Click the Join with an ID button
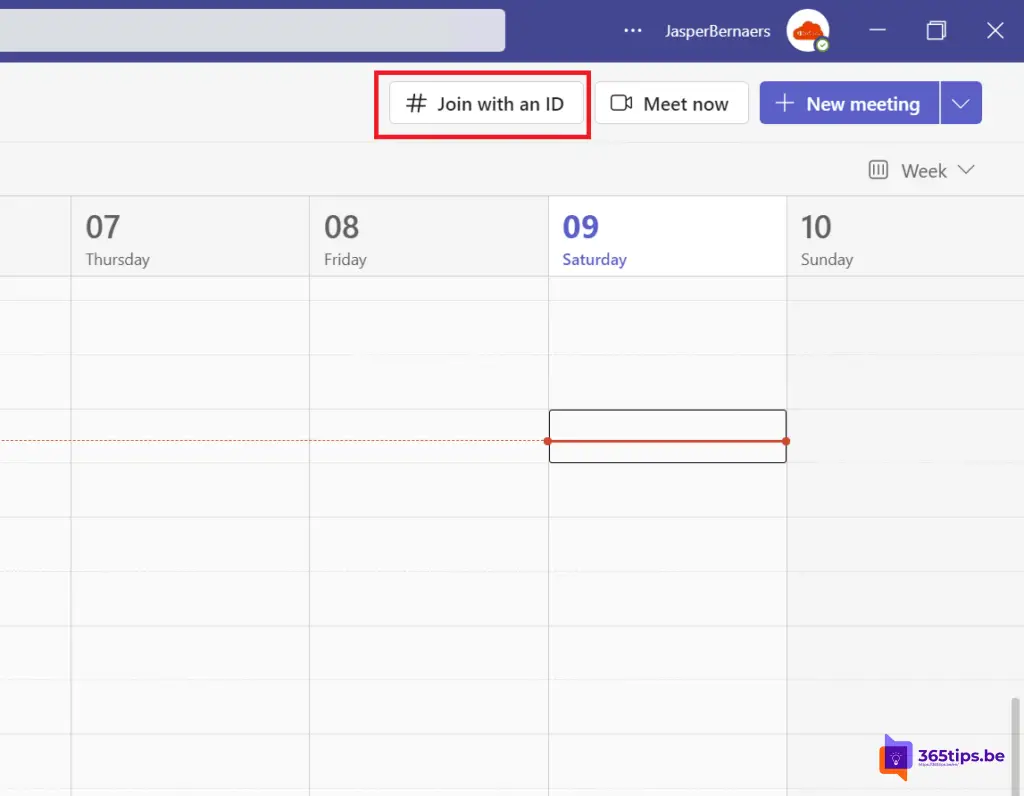The height and width of the screenshot is (796, 1024). 486,104
